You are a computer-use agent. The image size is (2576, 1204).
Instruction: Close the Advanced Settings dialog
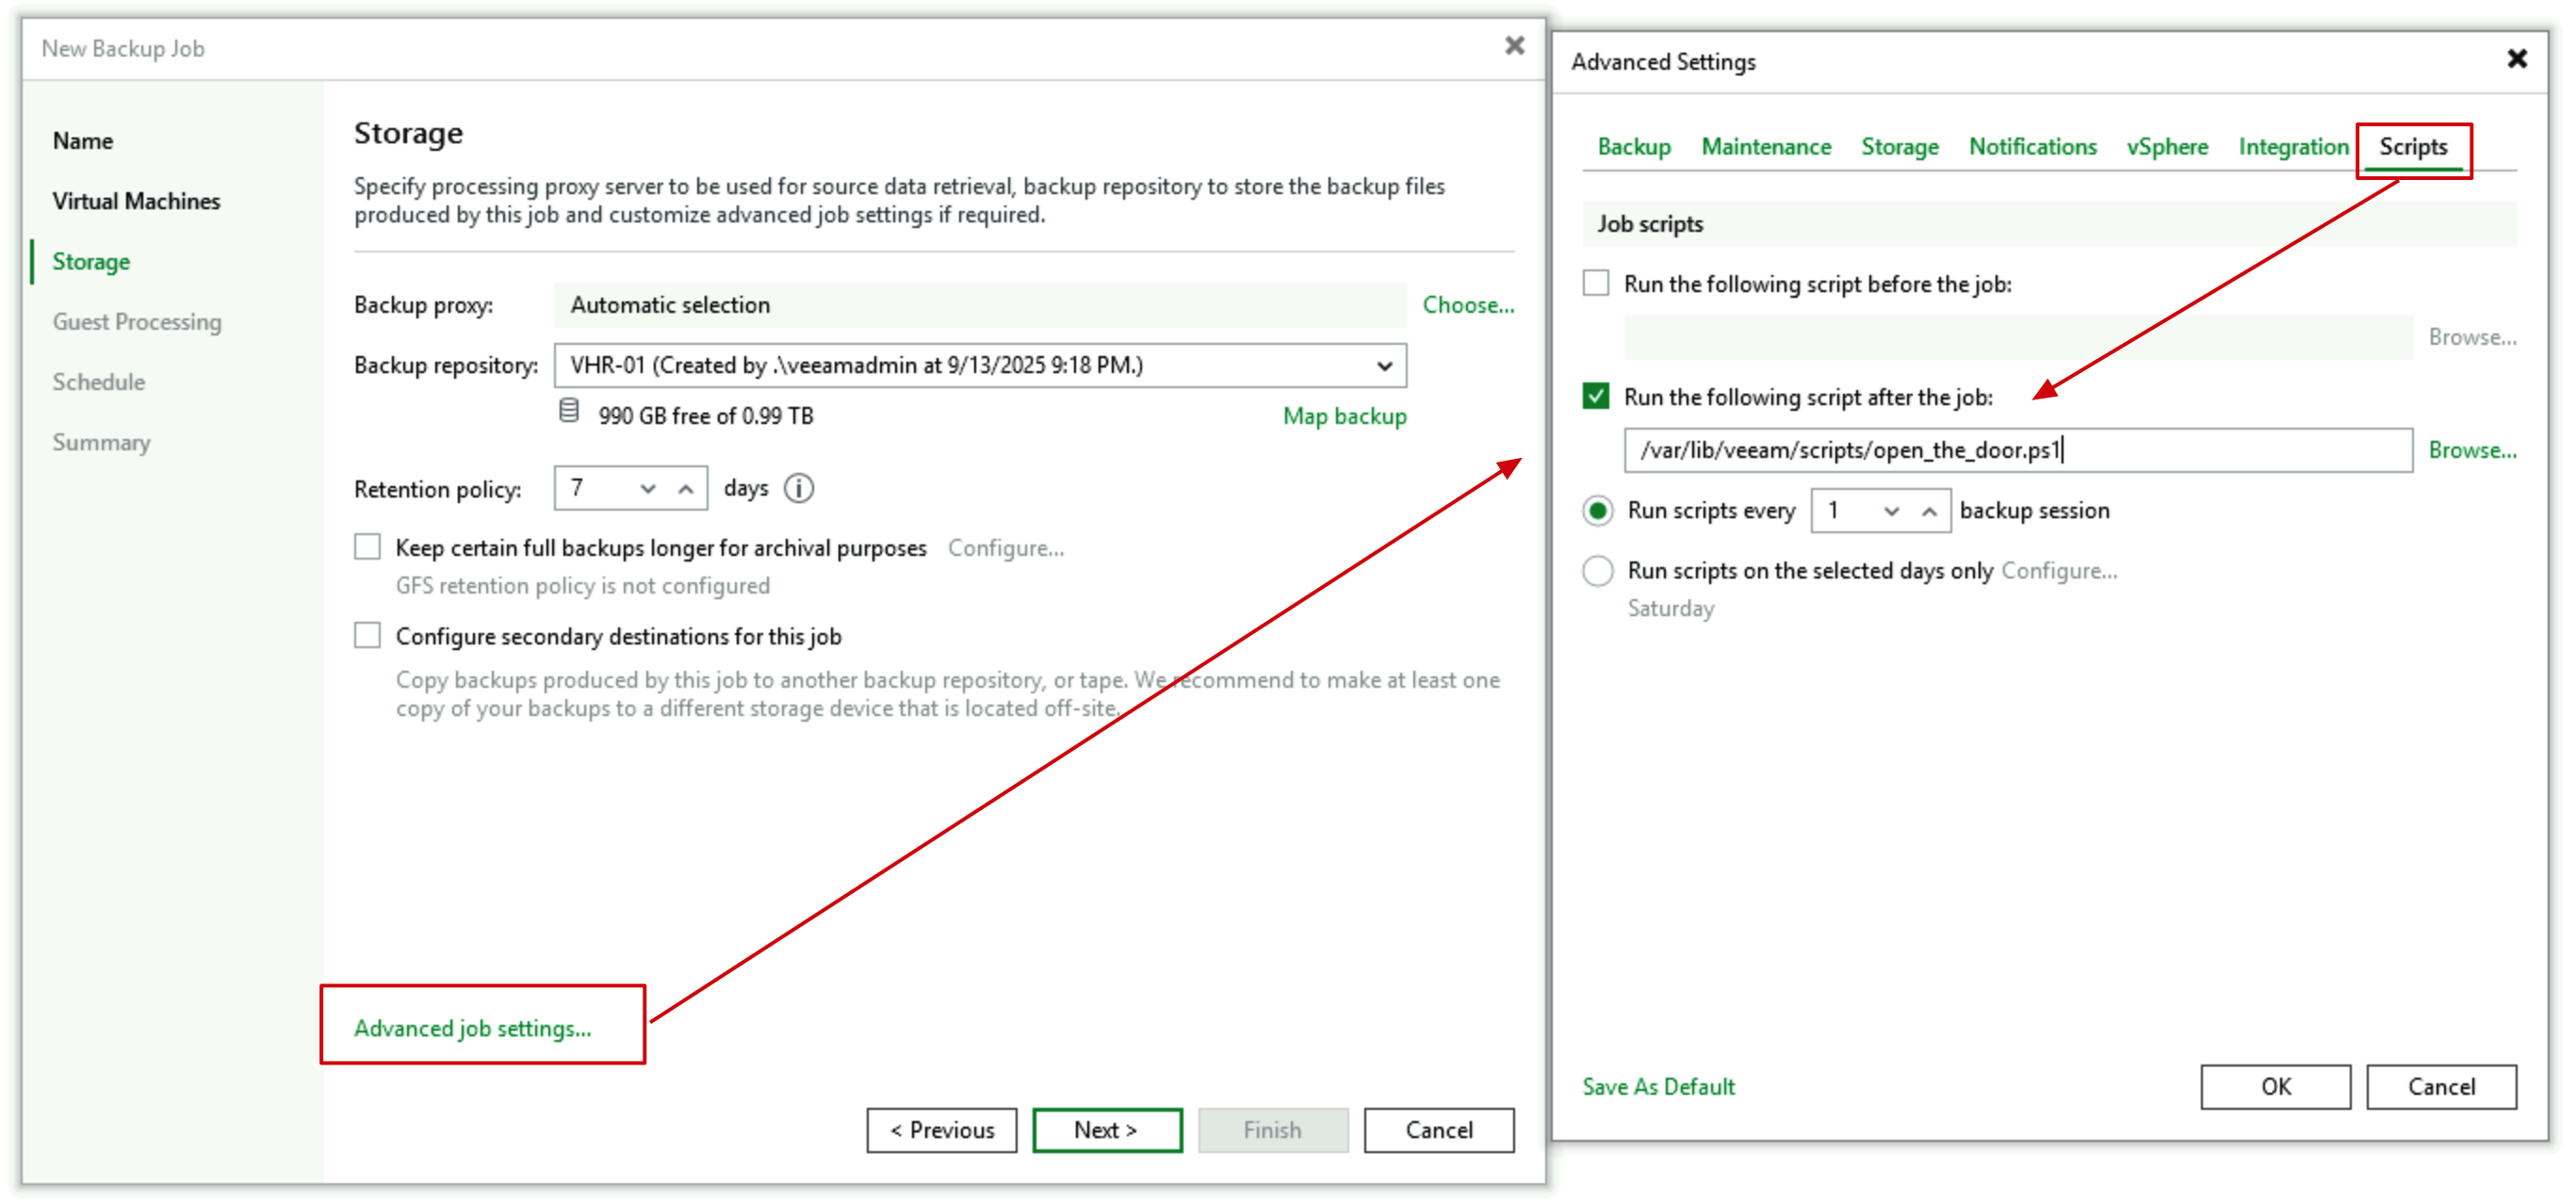[x=2516, y=59]
